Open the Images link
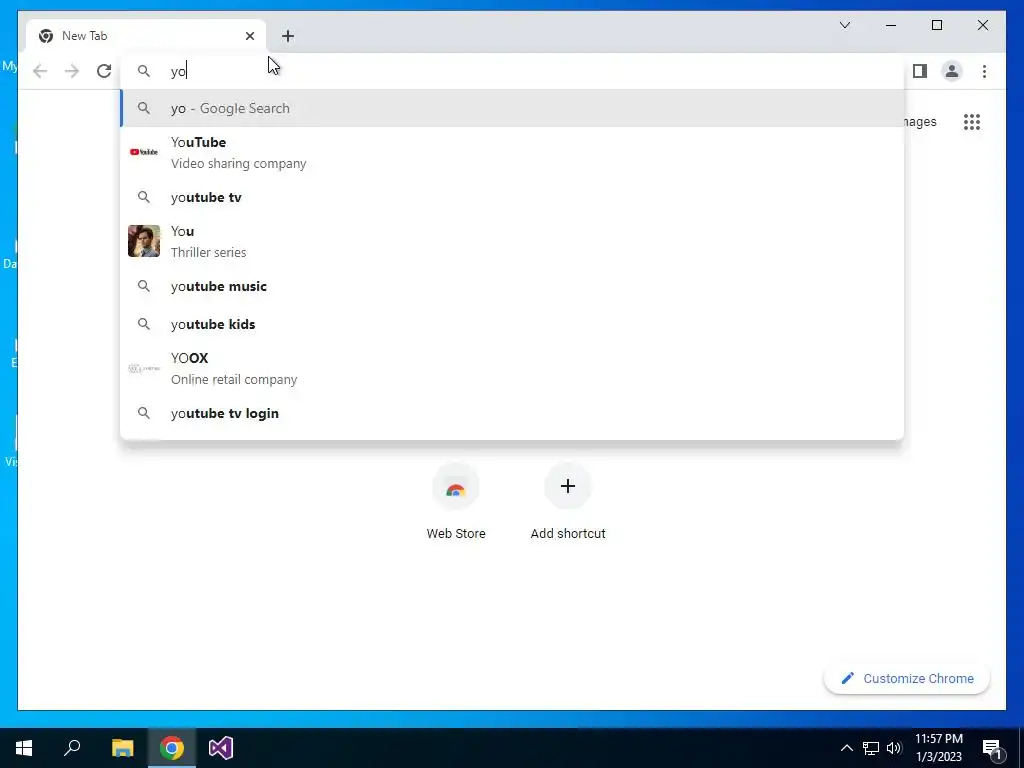Viewport: 1024px width, 768px height. (x=921, y=122)
